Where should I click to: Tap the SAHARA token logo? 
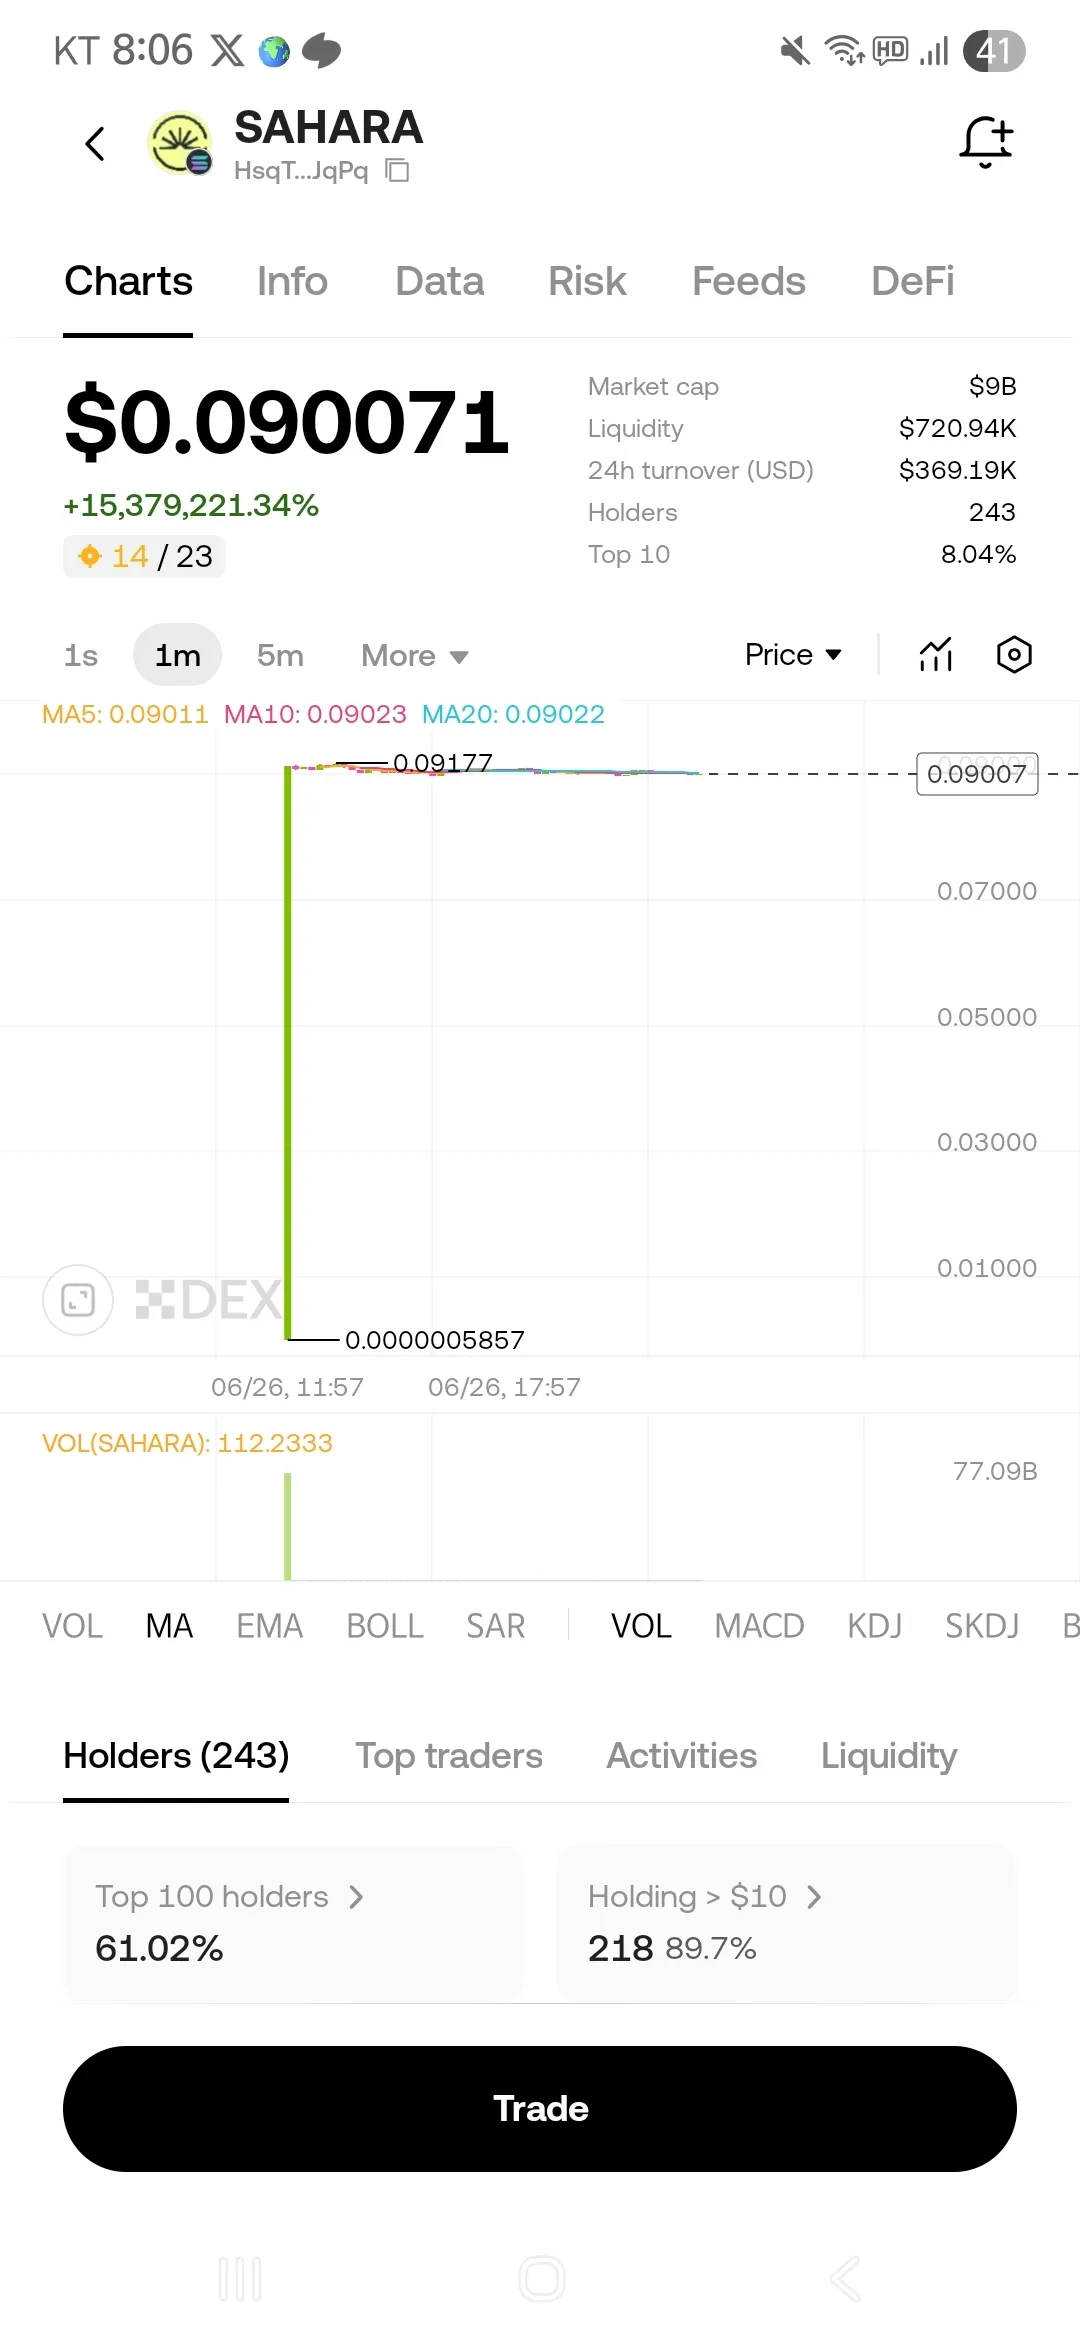(180, 143)
